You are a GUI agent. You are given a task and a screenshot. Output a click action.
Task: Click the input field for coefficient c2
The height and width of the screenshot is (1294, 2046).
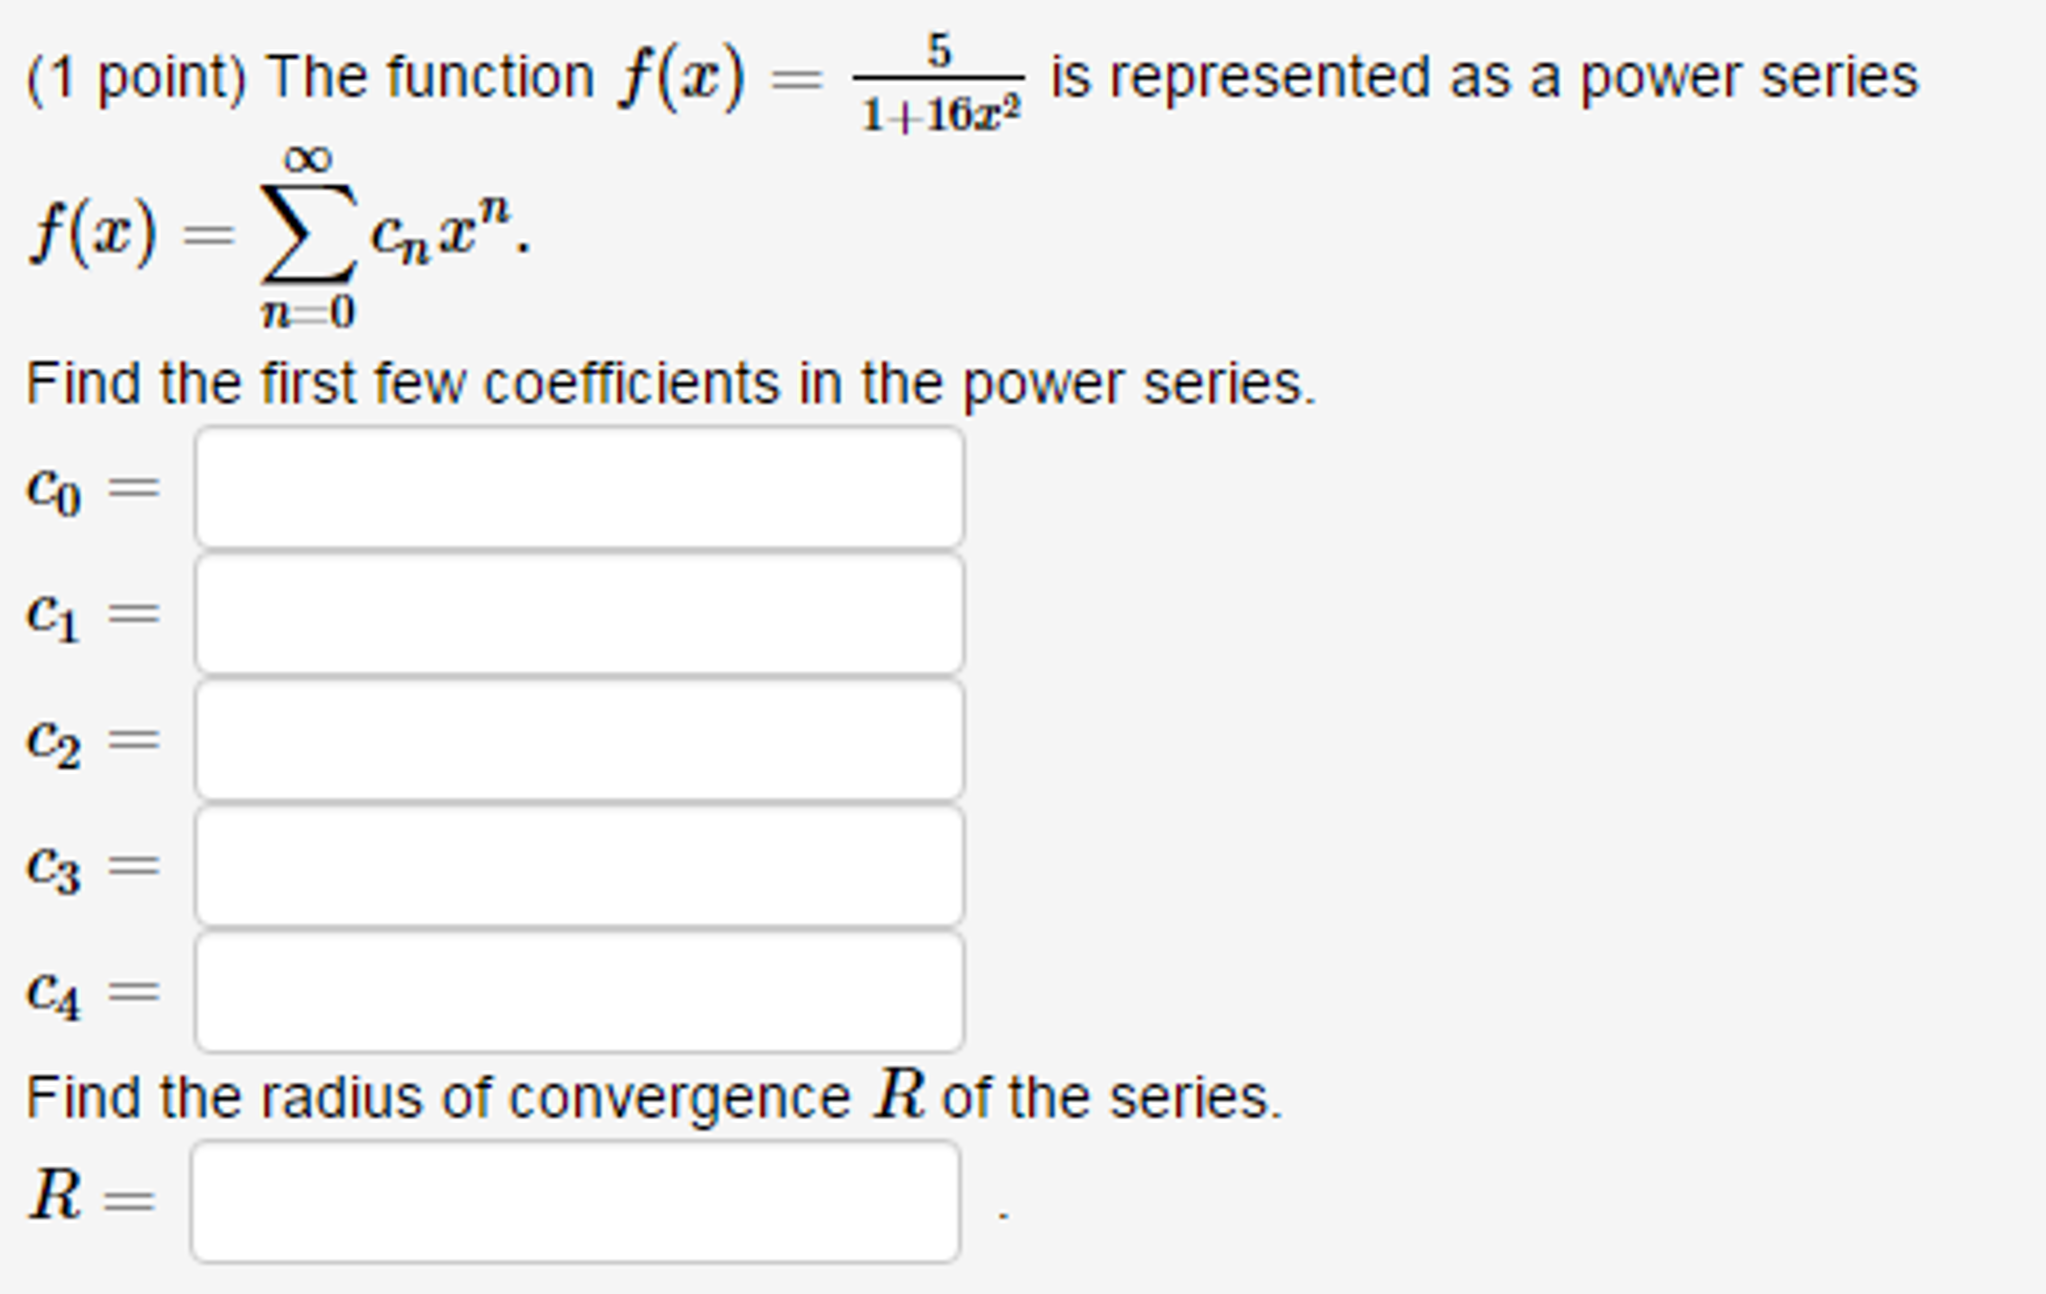580,740
